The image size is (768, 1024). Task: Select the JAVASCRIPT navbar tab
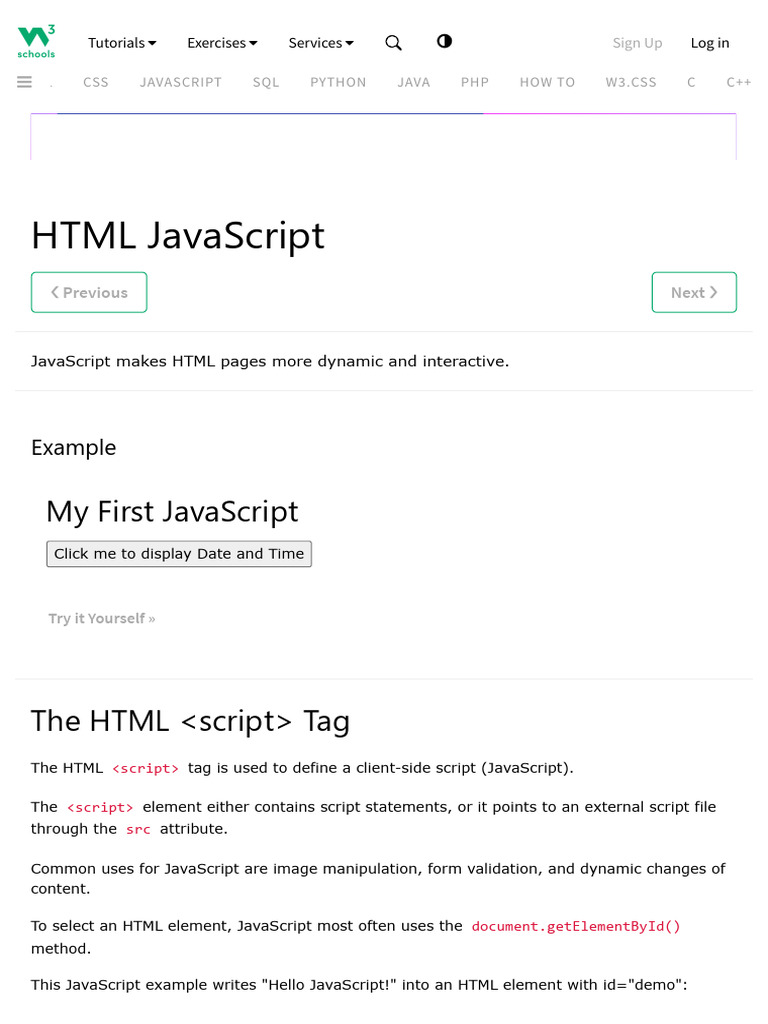point(181,82)
